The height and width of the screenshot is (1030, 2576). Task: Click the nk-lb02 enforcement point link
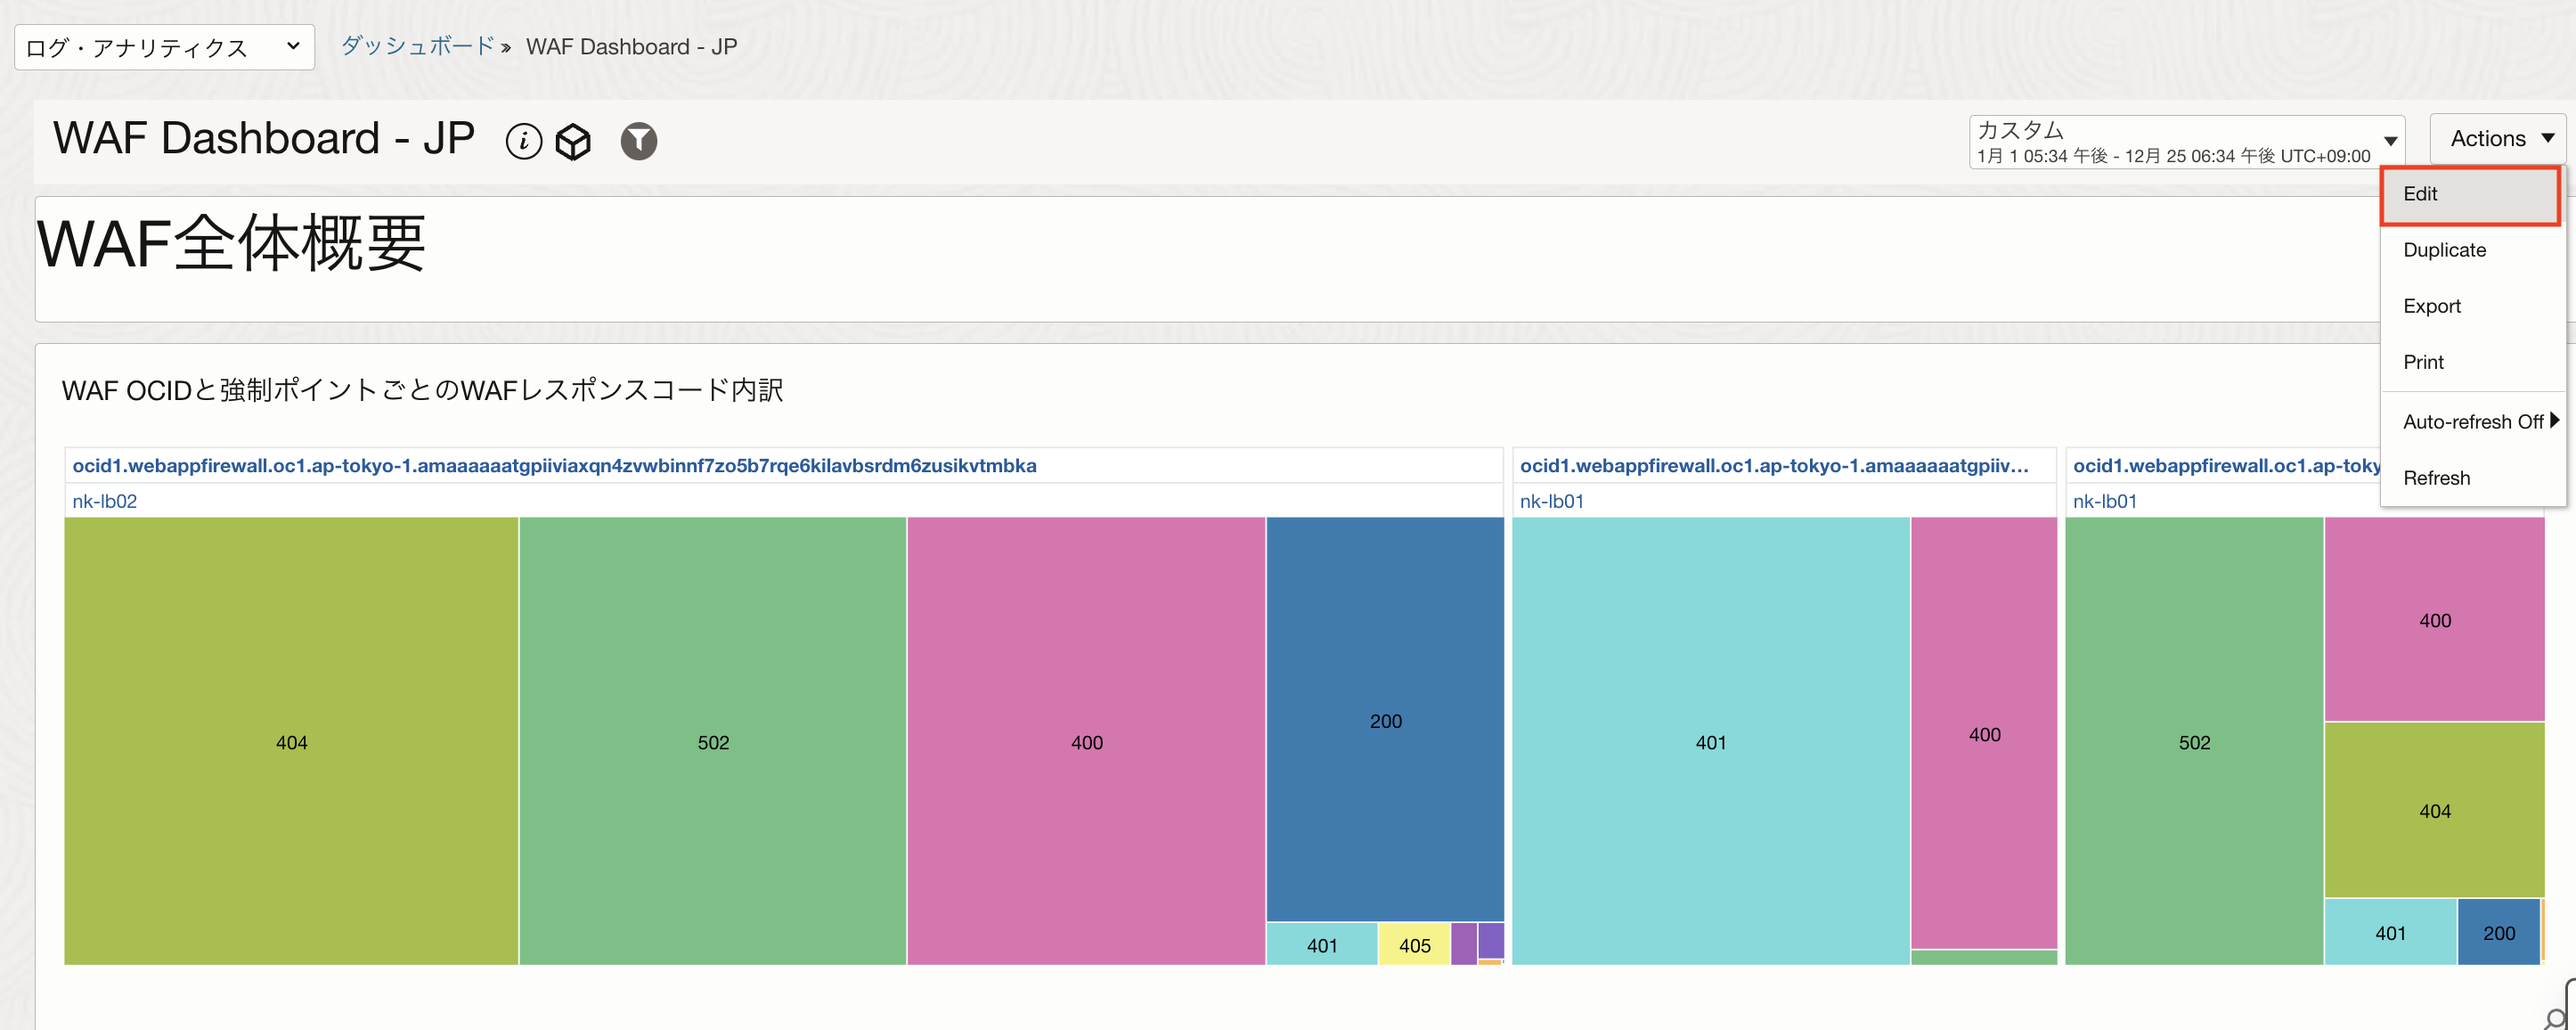105,501
